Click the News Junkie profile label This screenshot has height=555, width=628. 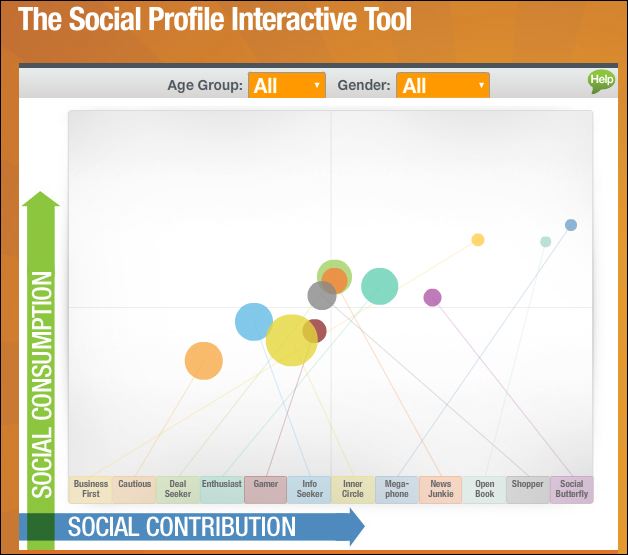441,489
